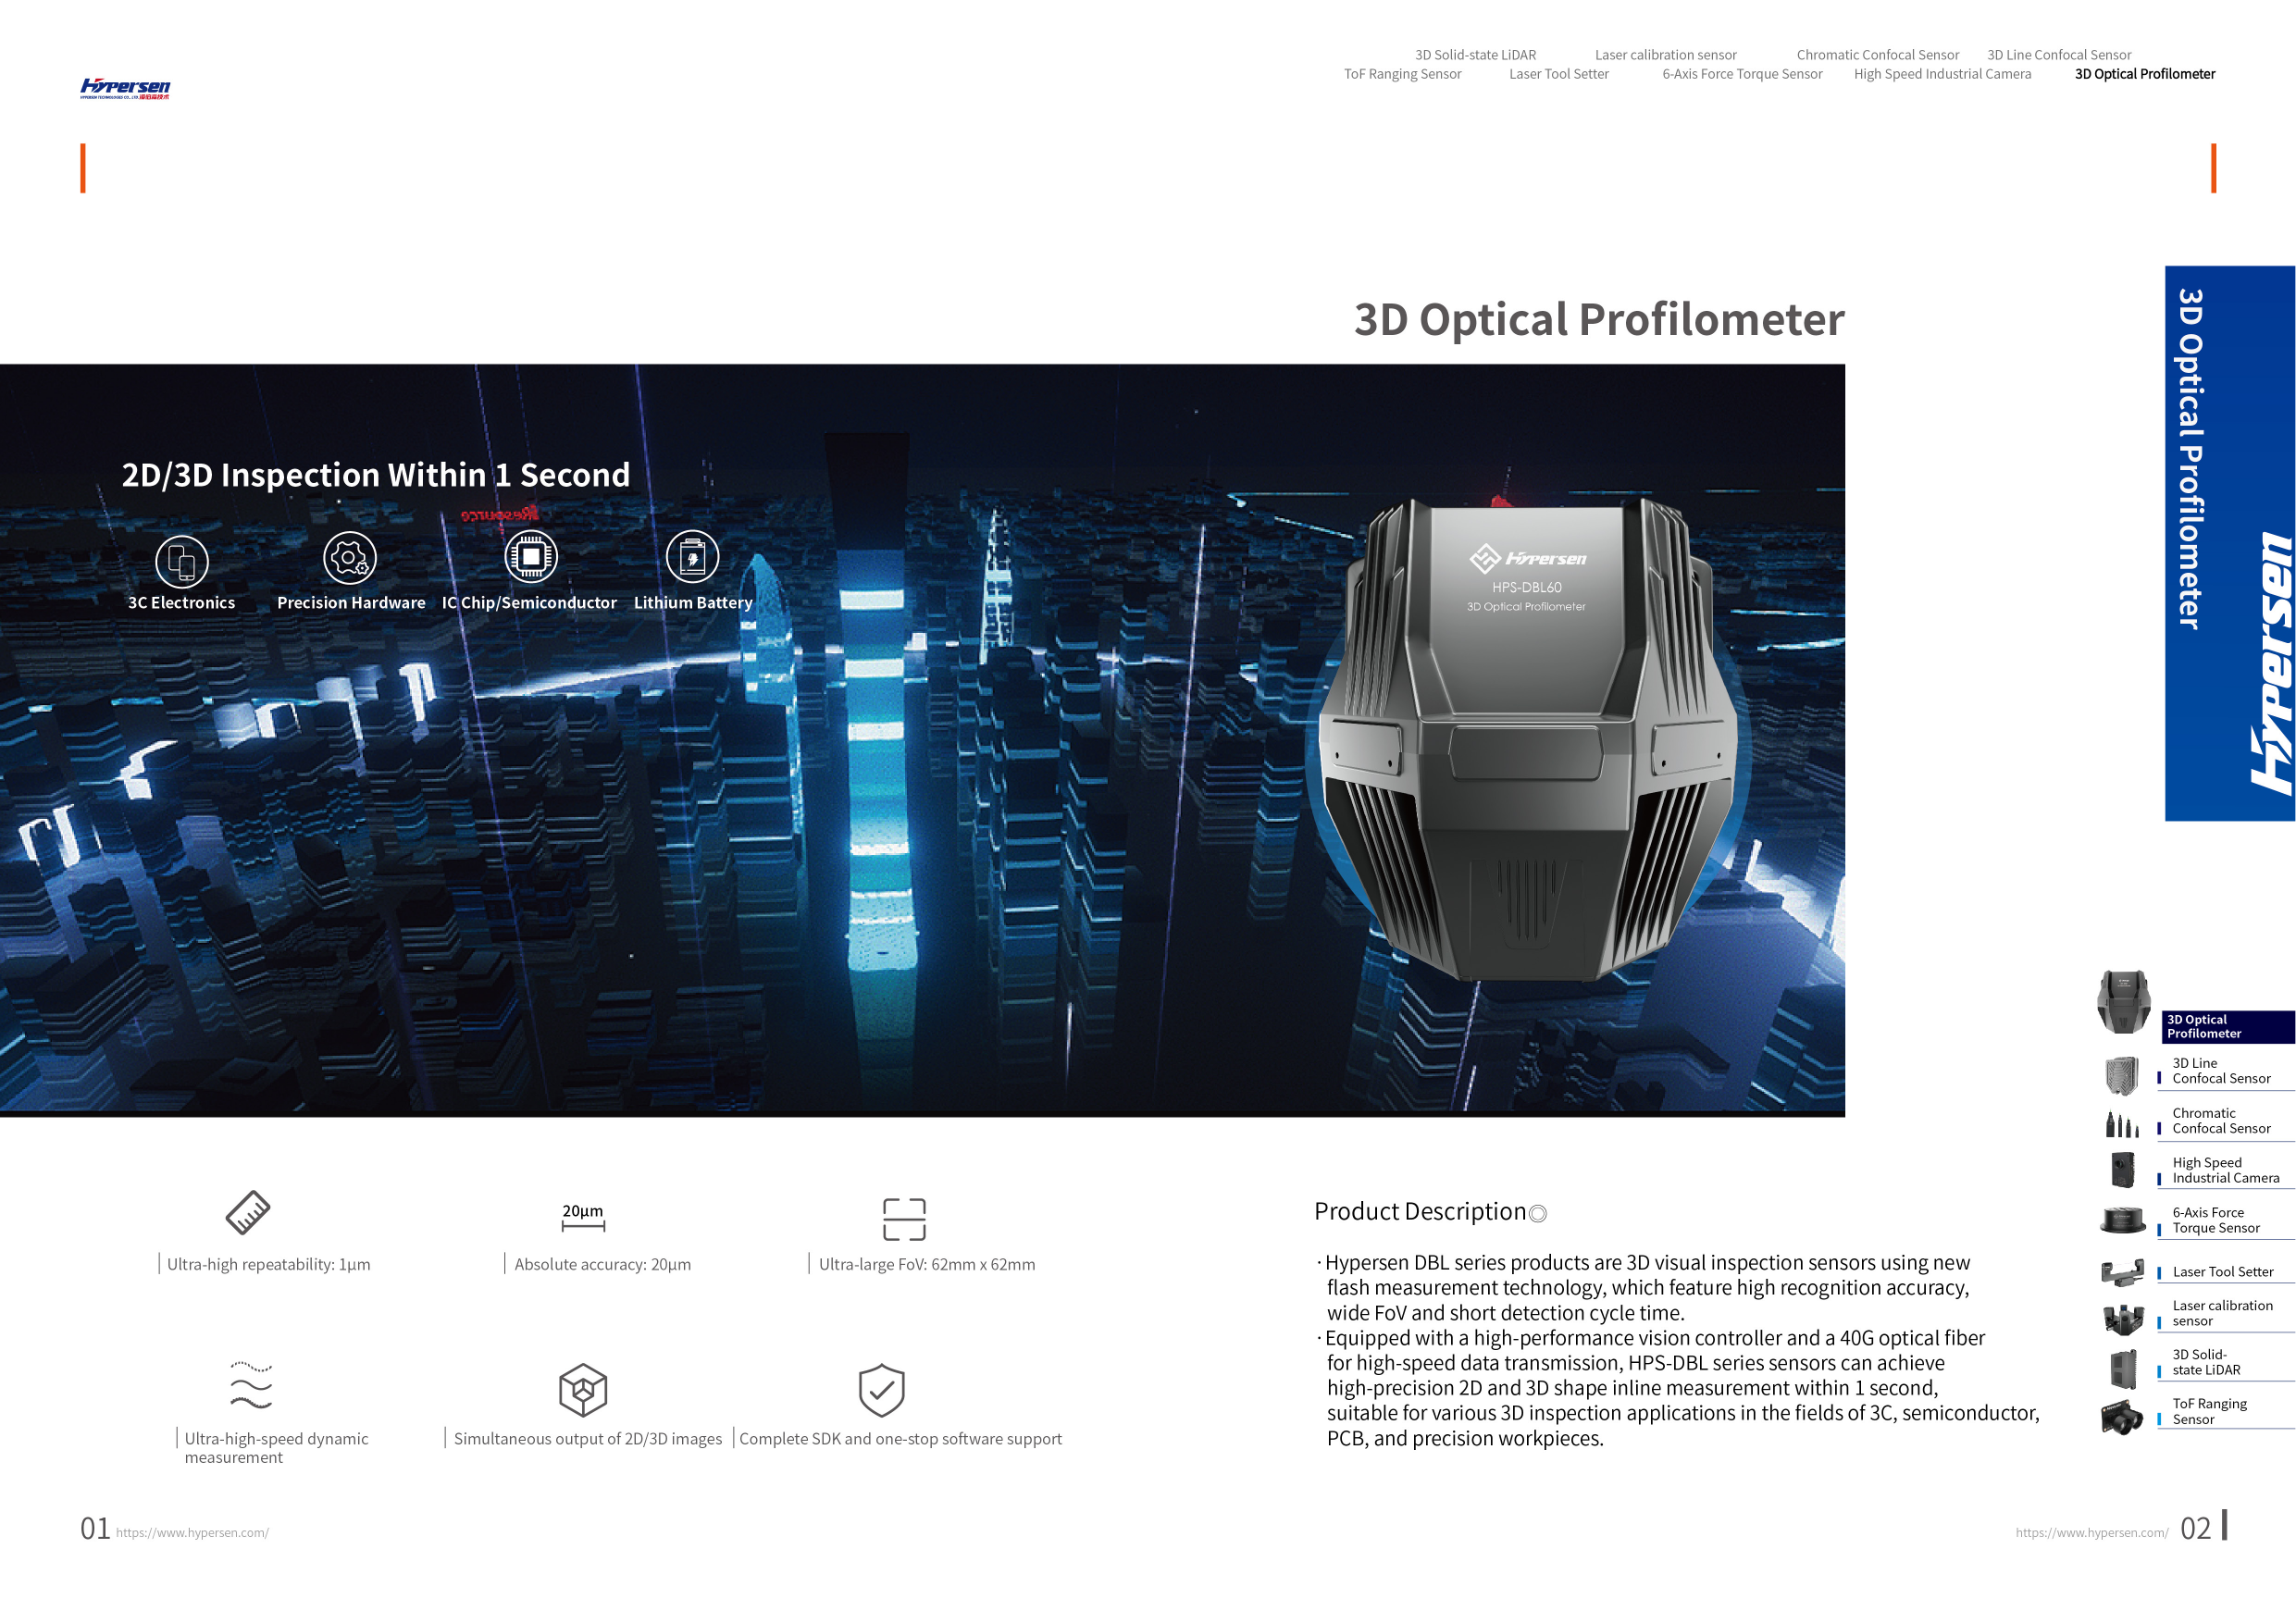Click the ultra-large FoV frame icon
The width and height of the screenshot is (2296, 1623).
(x=904, y=1219)
